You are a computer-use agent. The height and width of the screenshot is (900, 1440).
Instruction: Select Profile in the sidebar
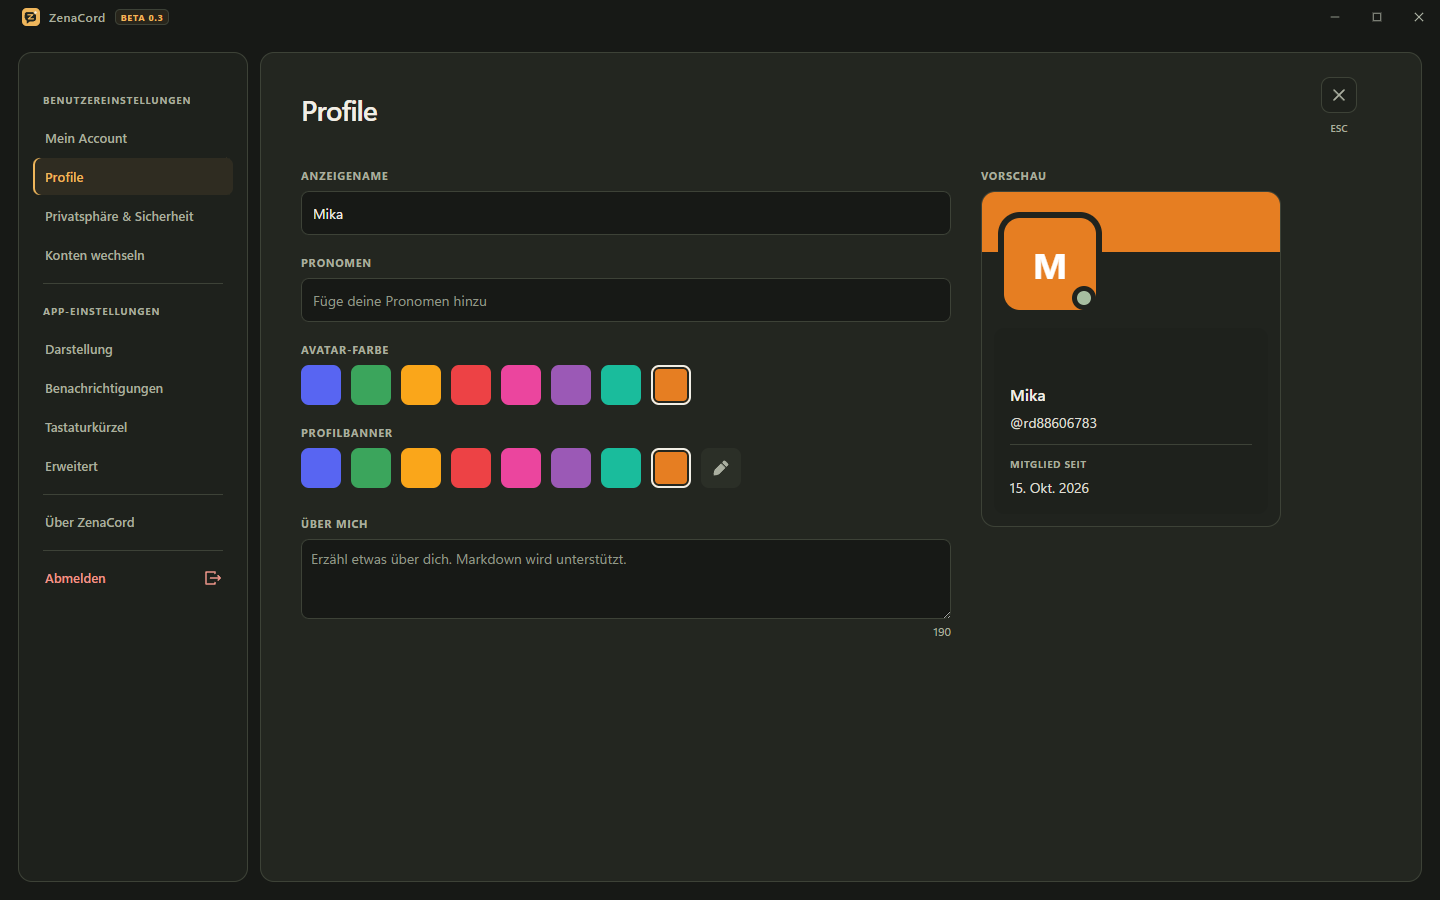point(133,177)
